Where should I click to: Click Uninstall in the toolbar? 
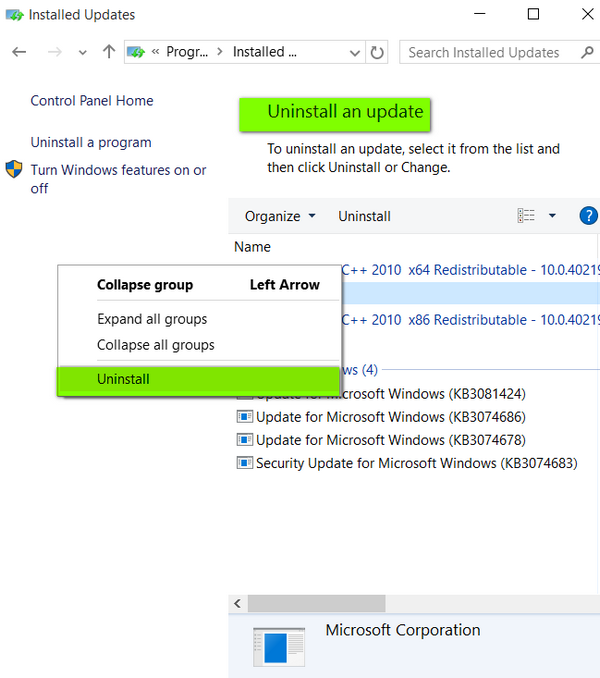coord(364,216)
